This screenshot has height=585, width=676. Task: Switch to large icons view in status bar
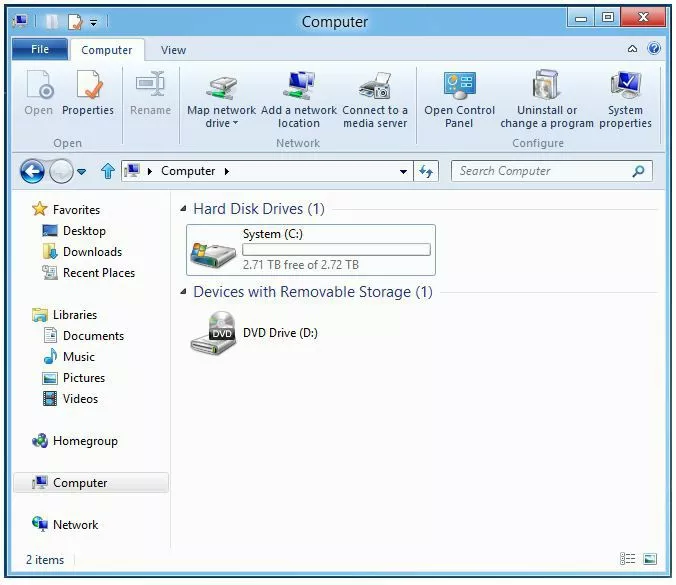pos(650,560)
